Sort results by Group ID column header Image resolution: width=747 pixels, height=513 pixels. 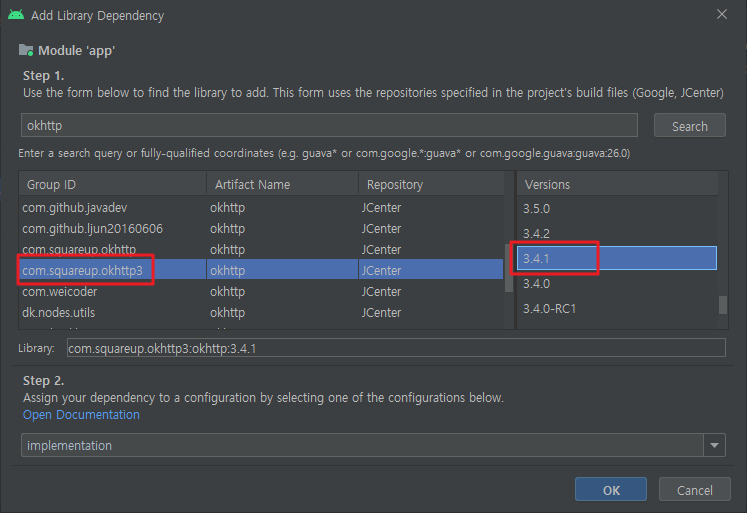112,184
